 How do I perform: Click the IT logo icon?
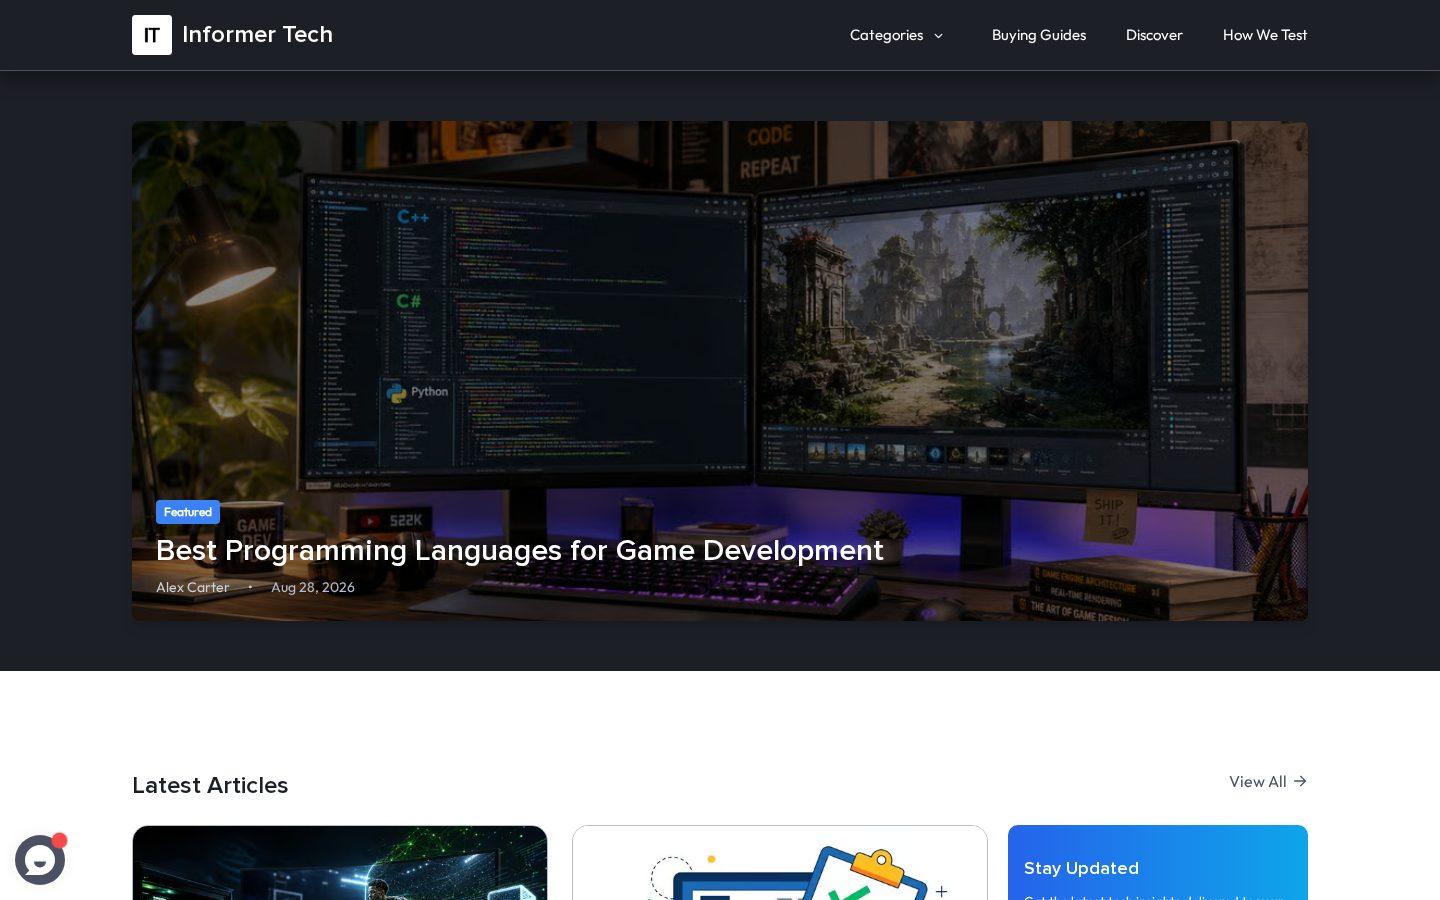152,35
